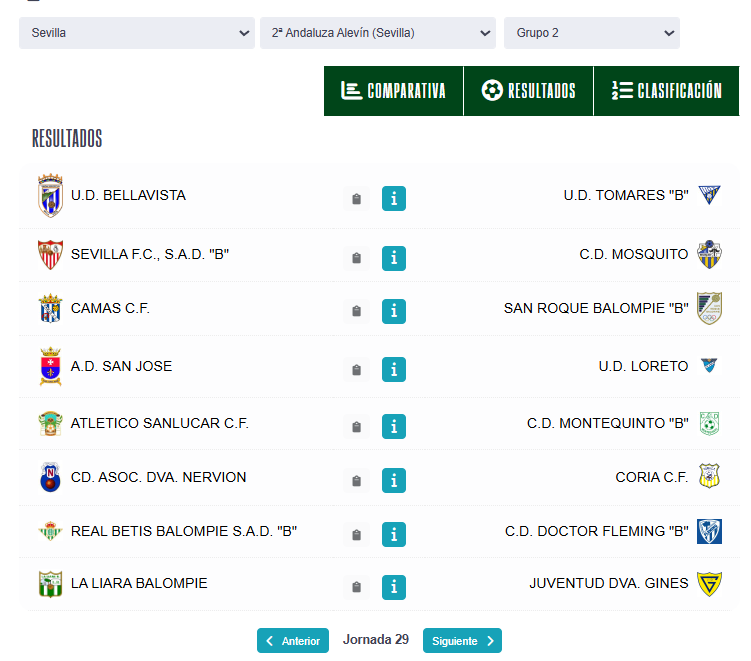The height and width of the screenshot is (661, 751).
Task: Open info icon for Real Betis B match
Action: click(394, 534)
